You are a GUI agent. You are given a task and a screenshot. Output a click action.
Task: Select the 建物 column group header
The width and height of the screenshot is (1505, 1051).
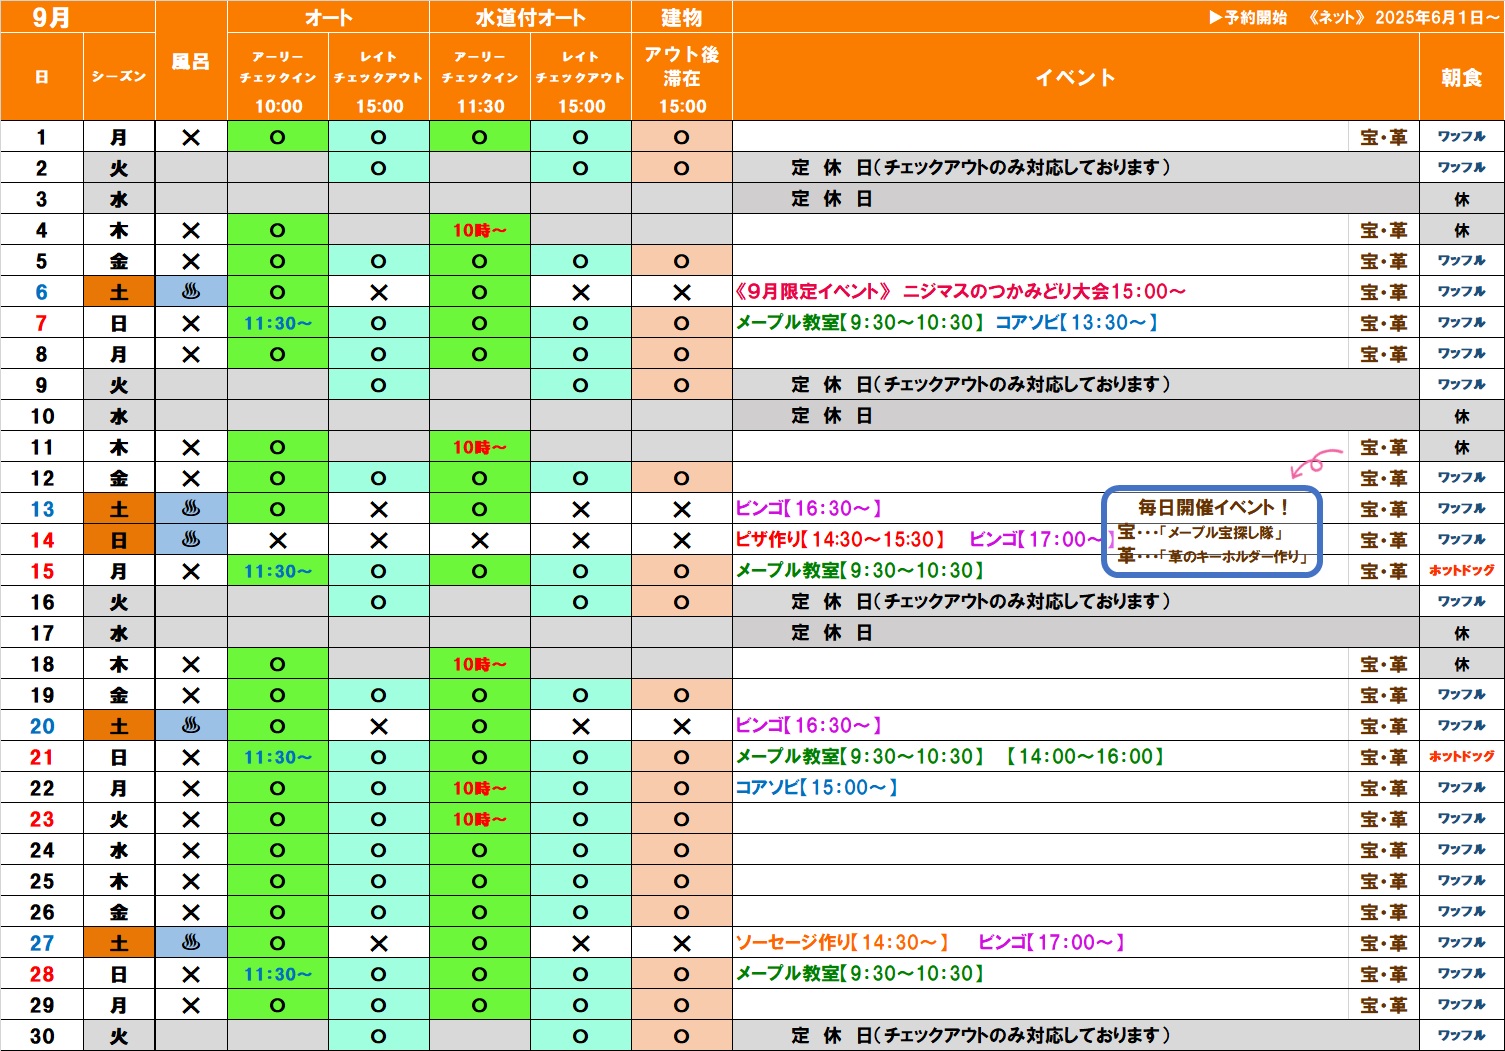(682, 17)
